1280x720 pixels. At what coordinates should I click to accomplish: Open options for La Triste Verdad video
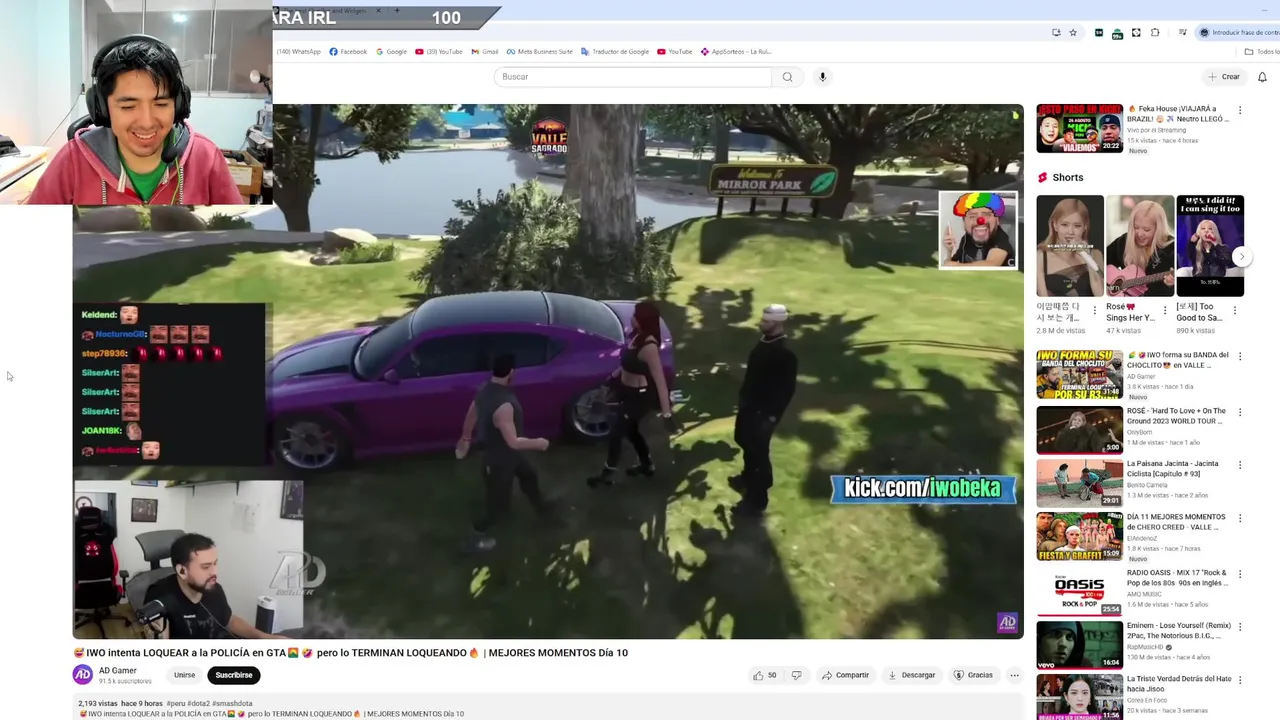pos(1240,681)
